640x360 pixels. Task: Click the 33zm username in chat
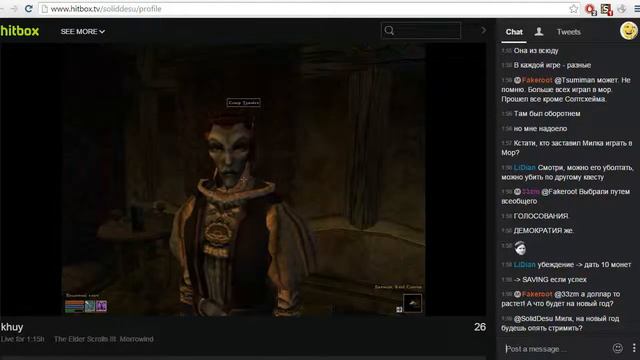point(531,191)
